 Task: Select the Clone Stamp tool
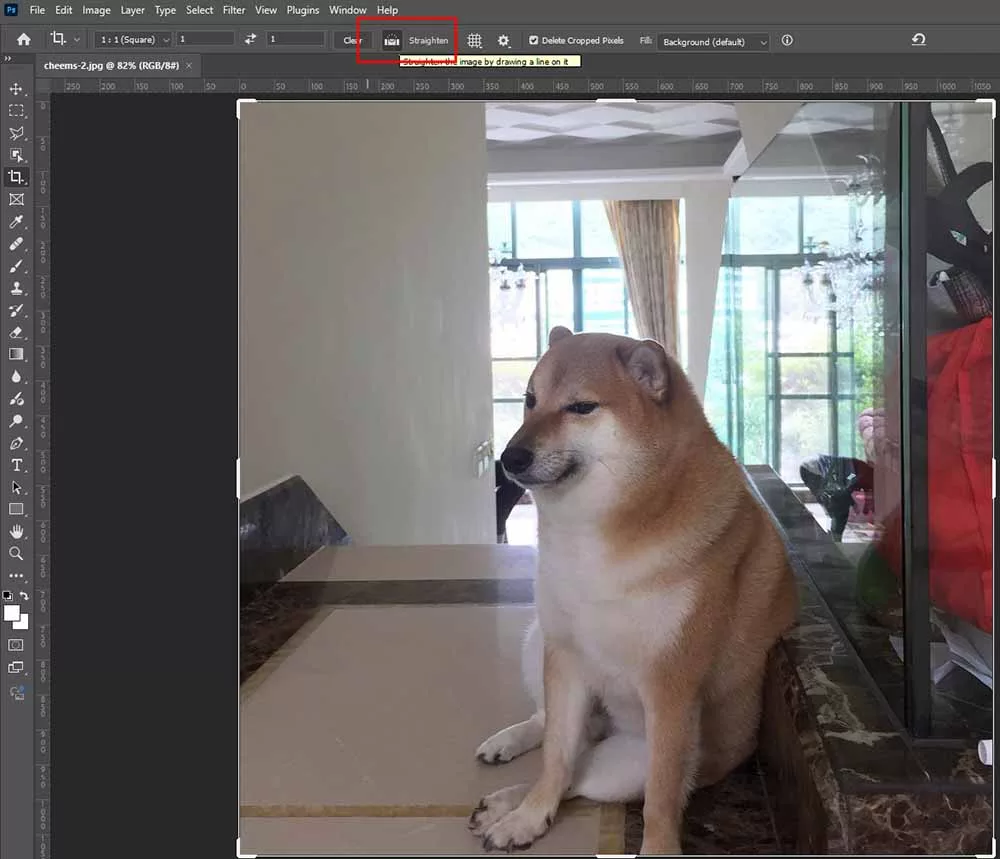tap(16, 288)
